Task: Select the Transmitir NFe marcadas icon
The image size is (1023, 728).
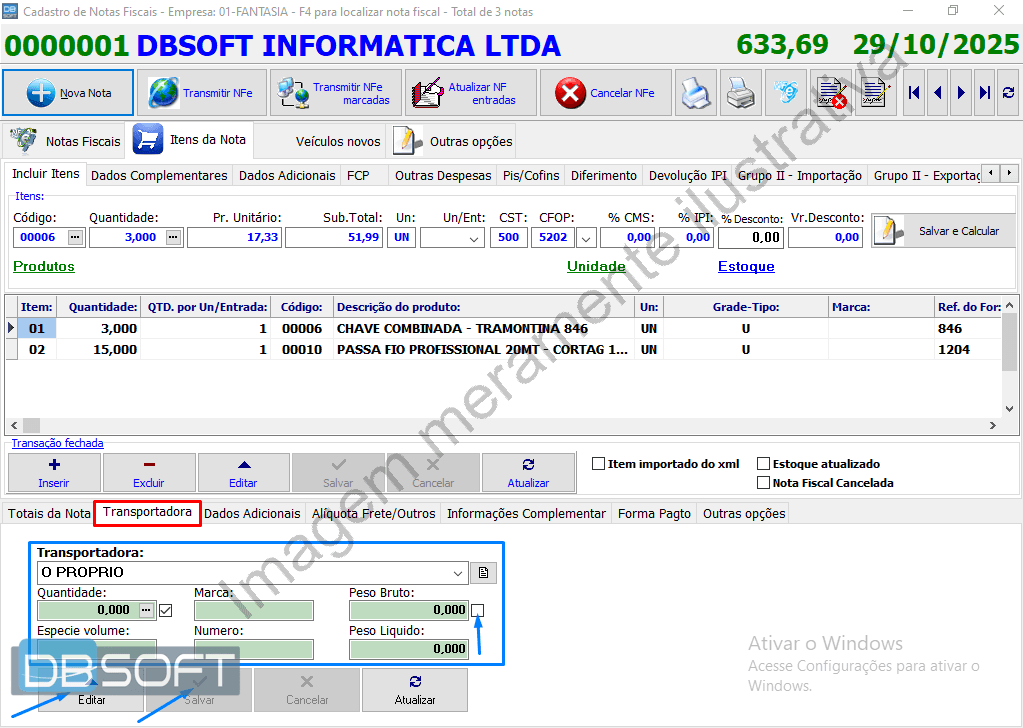Action: click(x=293, y=93)
